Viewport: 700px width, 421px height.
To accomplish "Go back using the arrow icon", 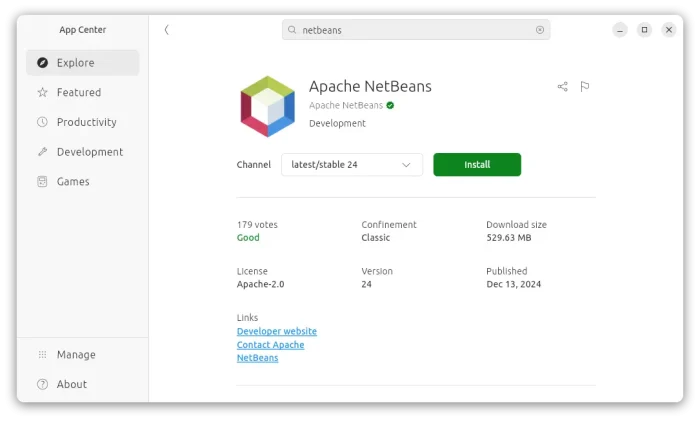I will pyautogui.click(x=167, y=30).
